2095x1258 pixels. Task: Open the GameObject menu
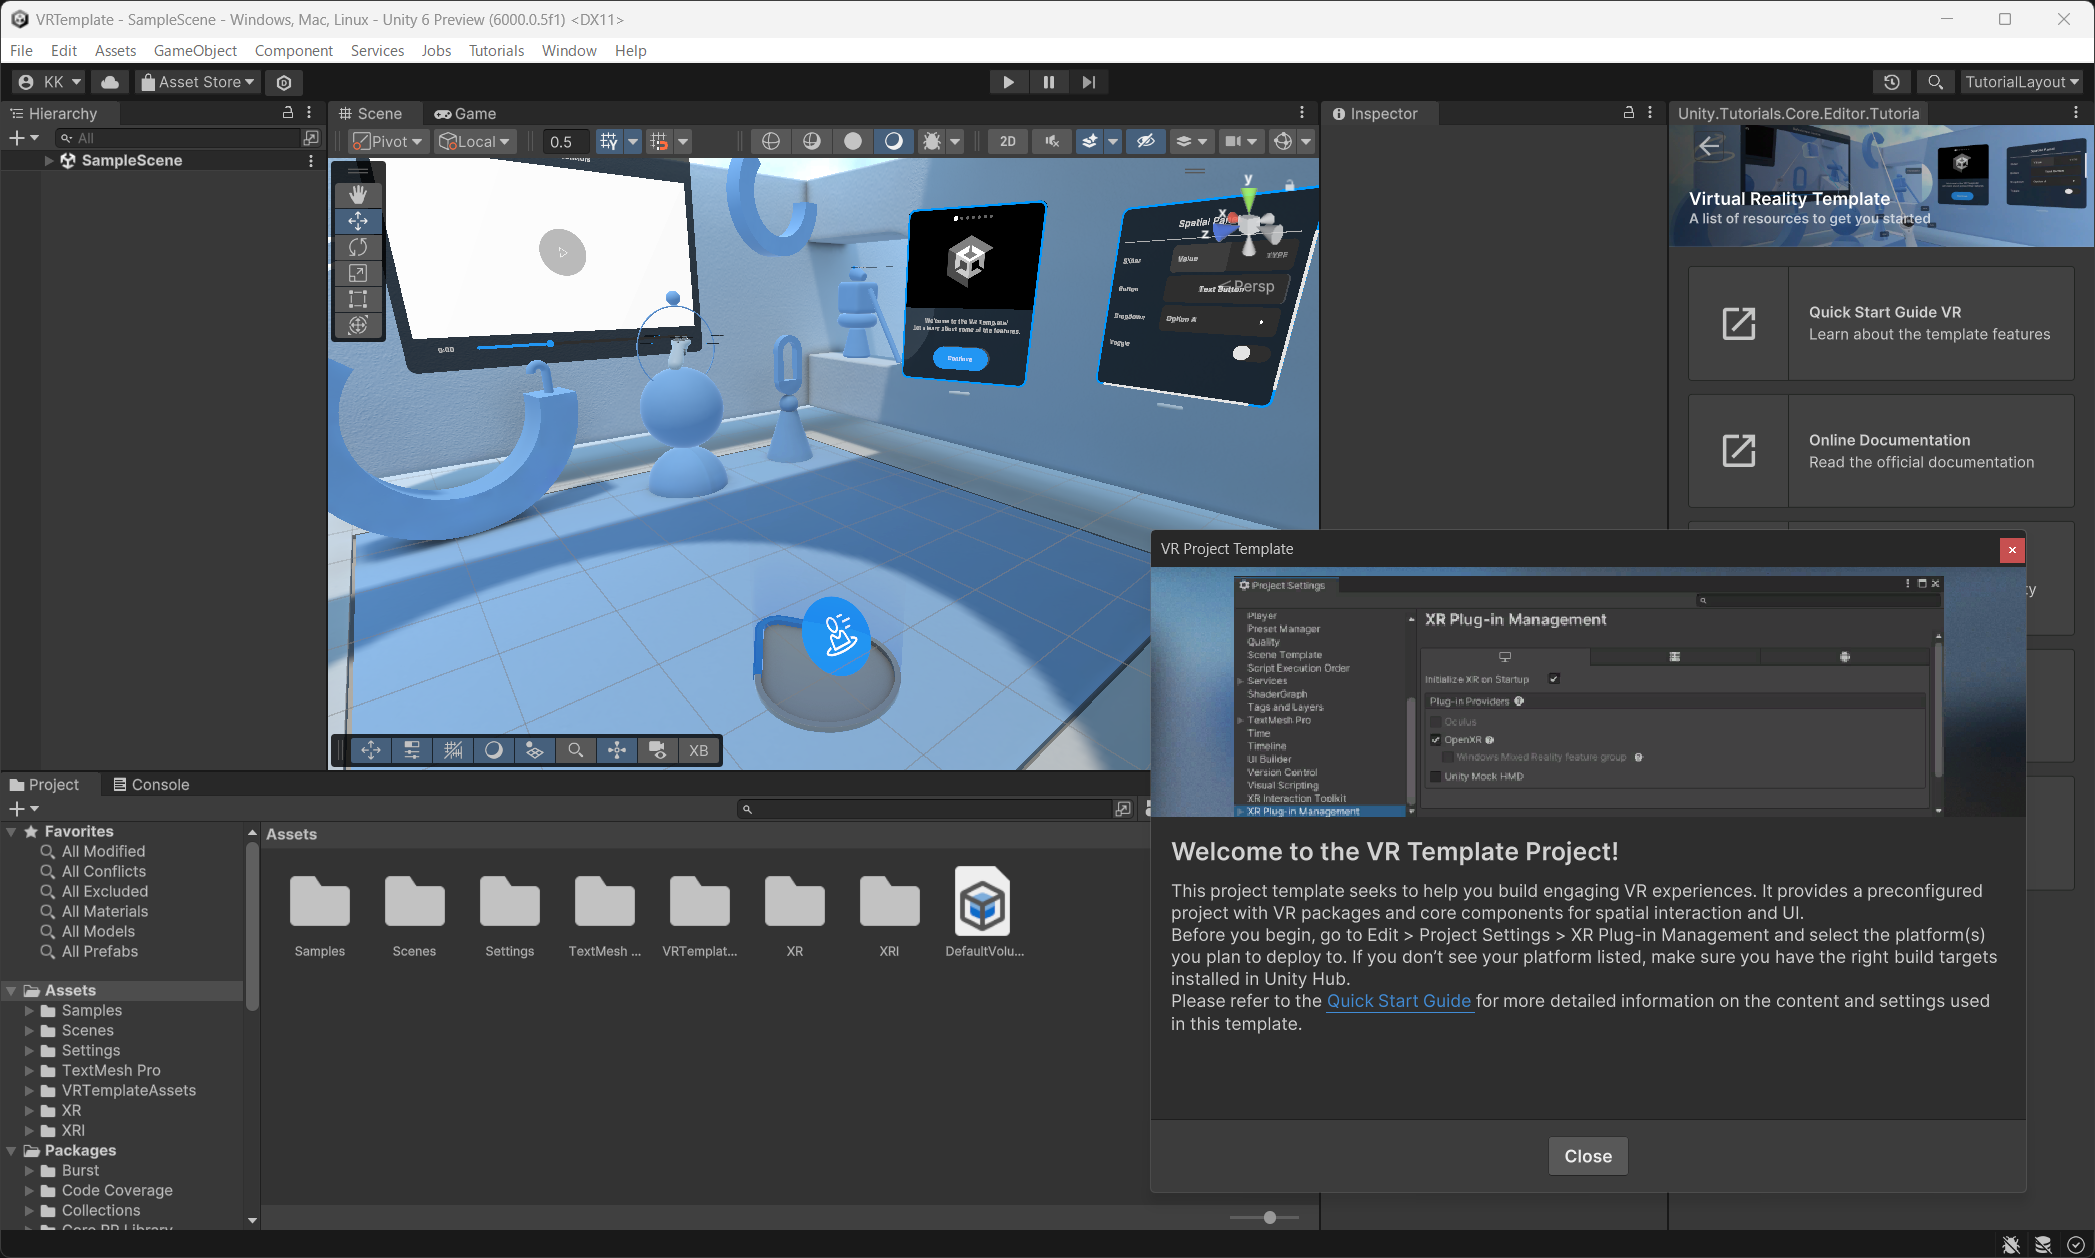[195, 50]
